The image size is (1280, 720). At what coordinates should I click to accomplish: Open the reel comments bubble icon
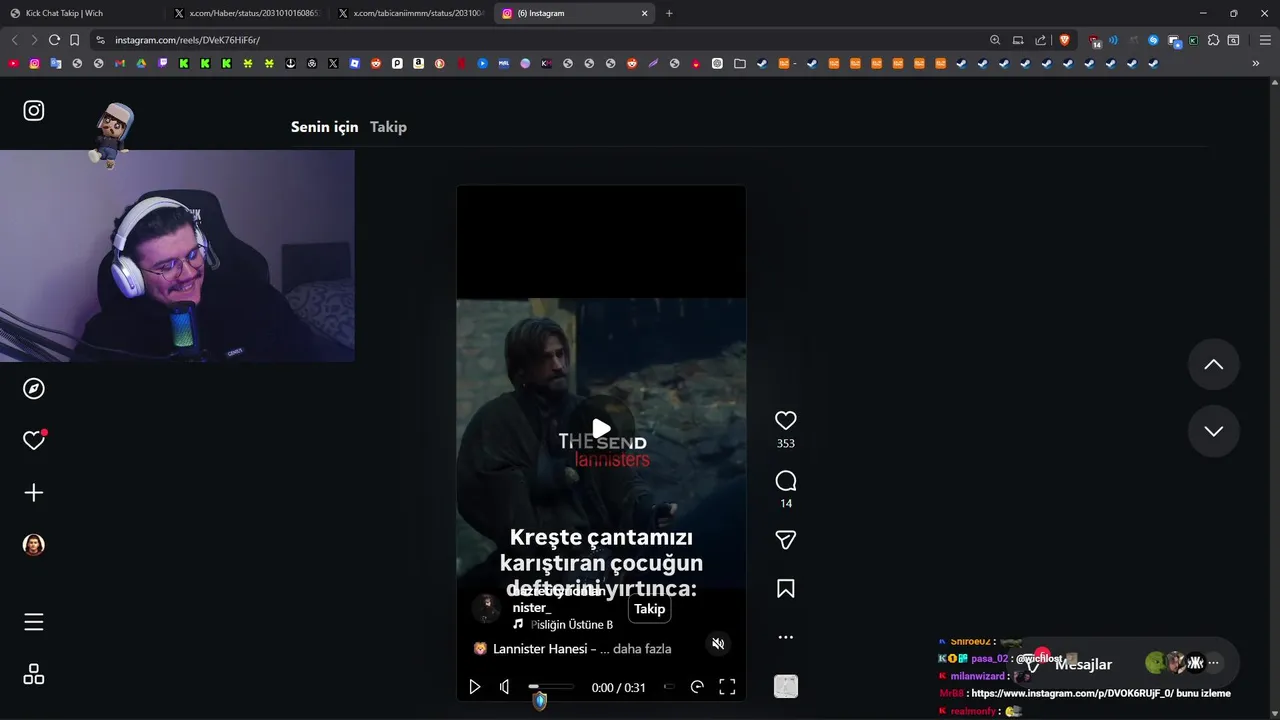coord(786,481)
